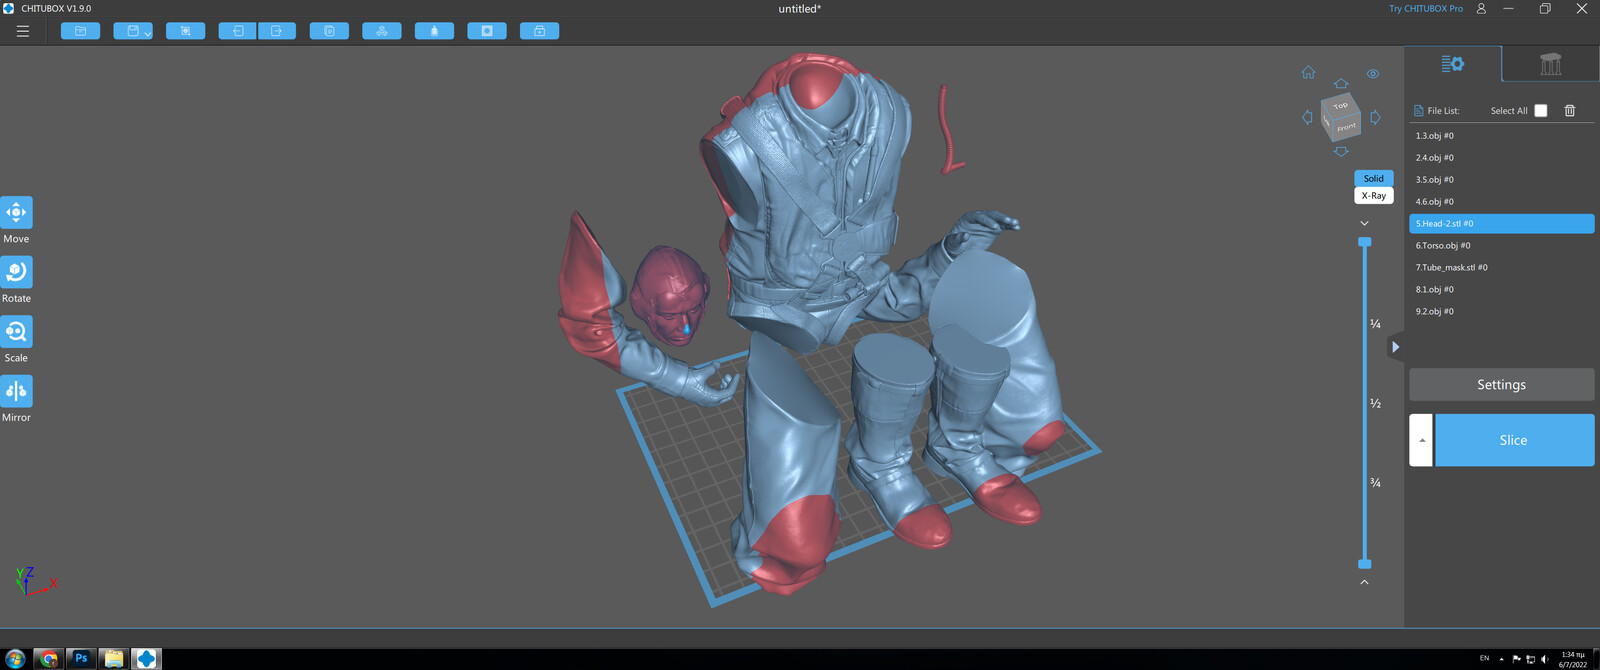1600x670 pixels.
Task: Click the right arrow beside view cube
Action: click(x=1375, y=117)
